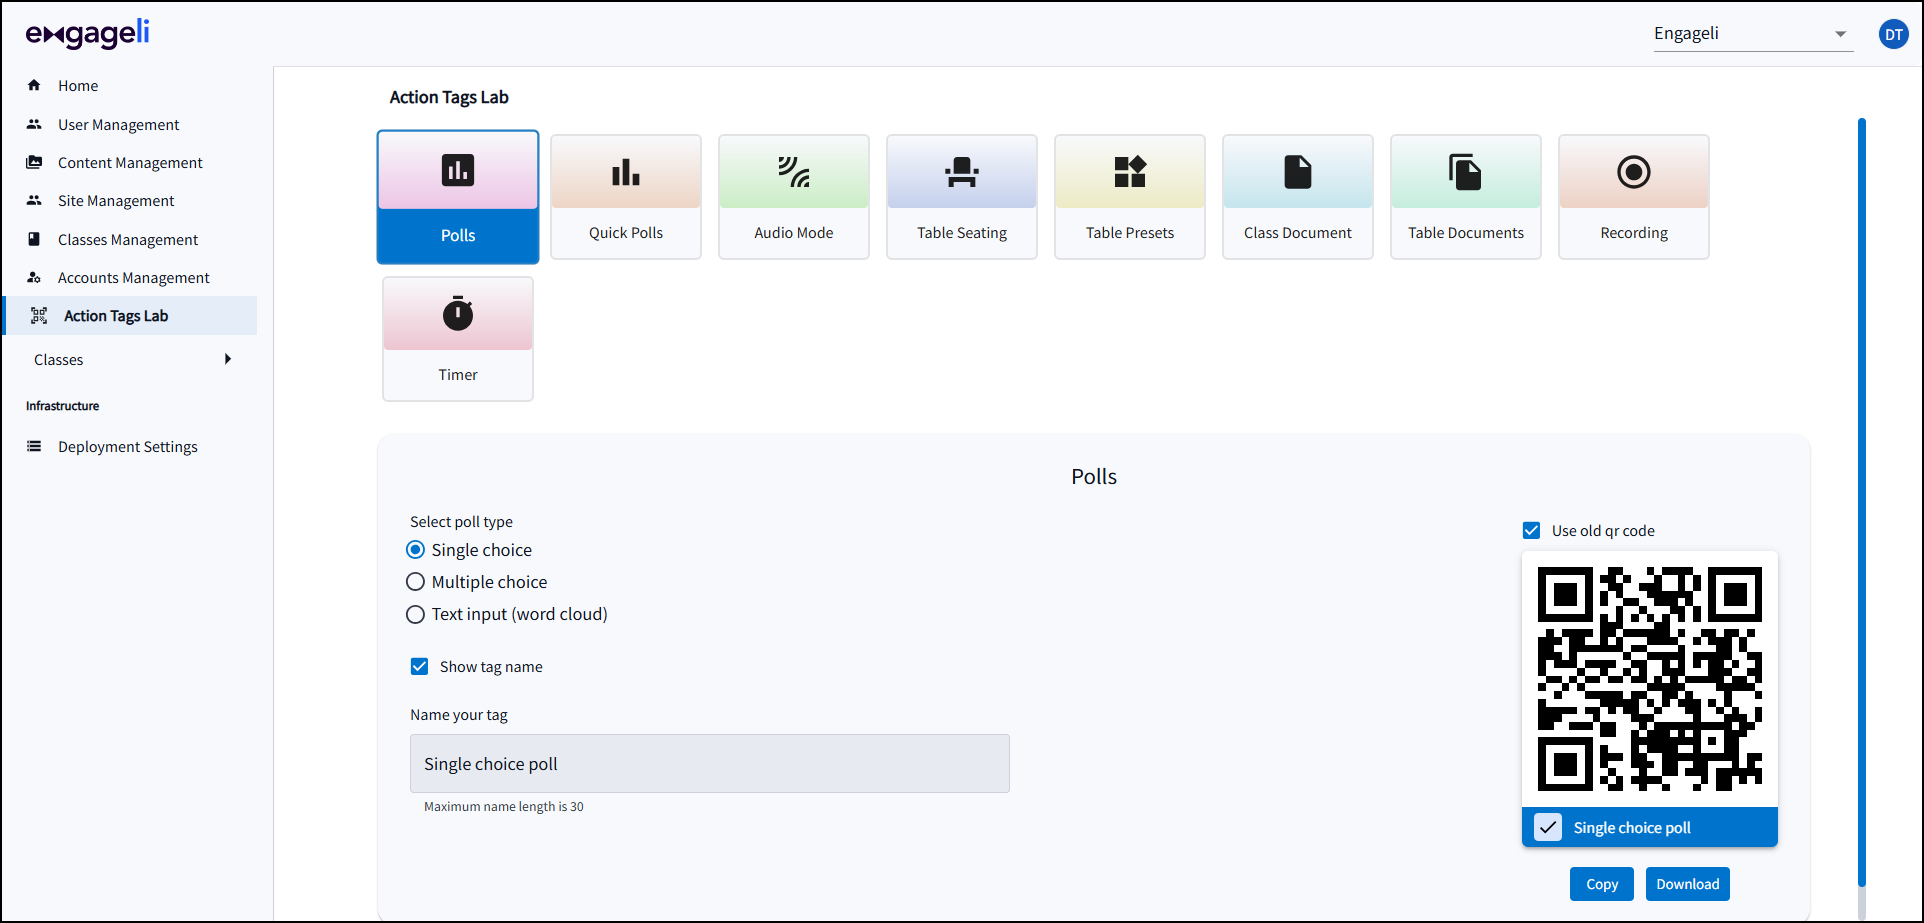Viewport: 1924px width, 923px height.
Task: Click the Classes Management book icon
Action: coord(34,239)
